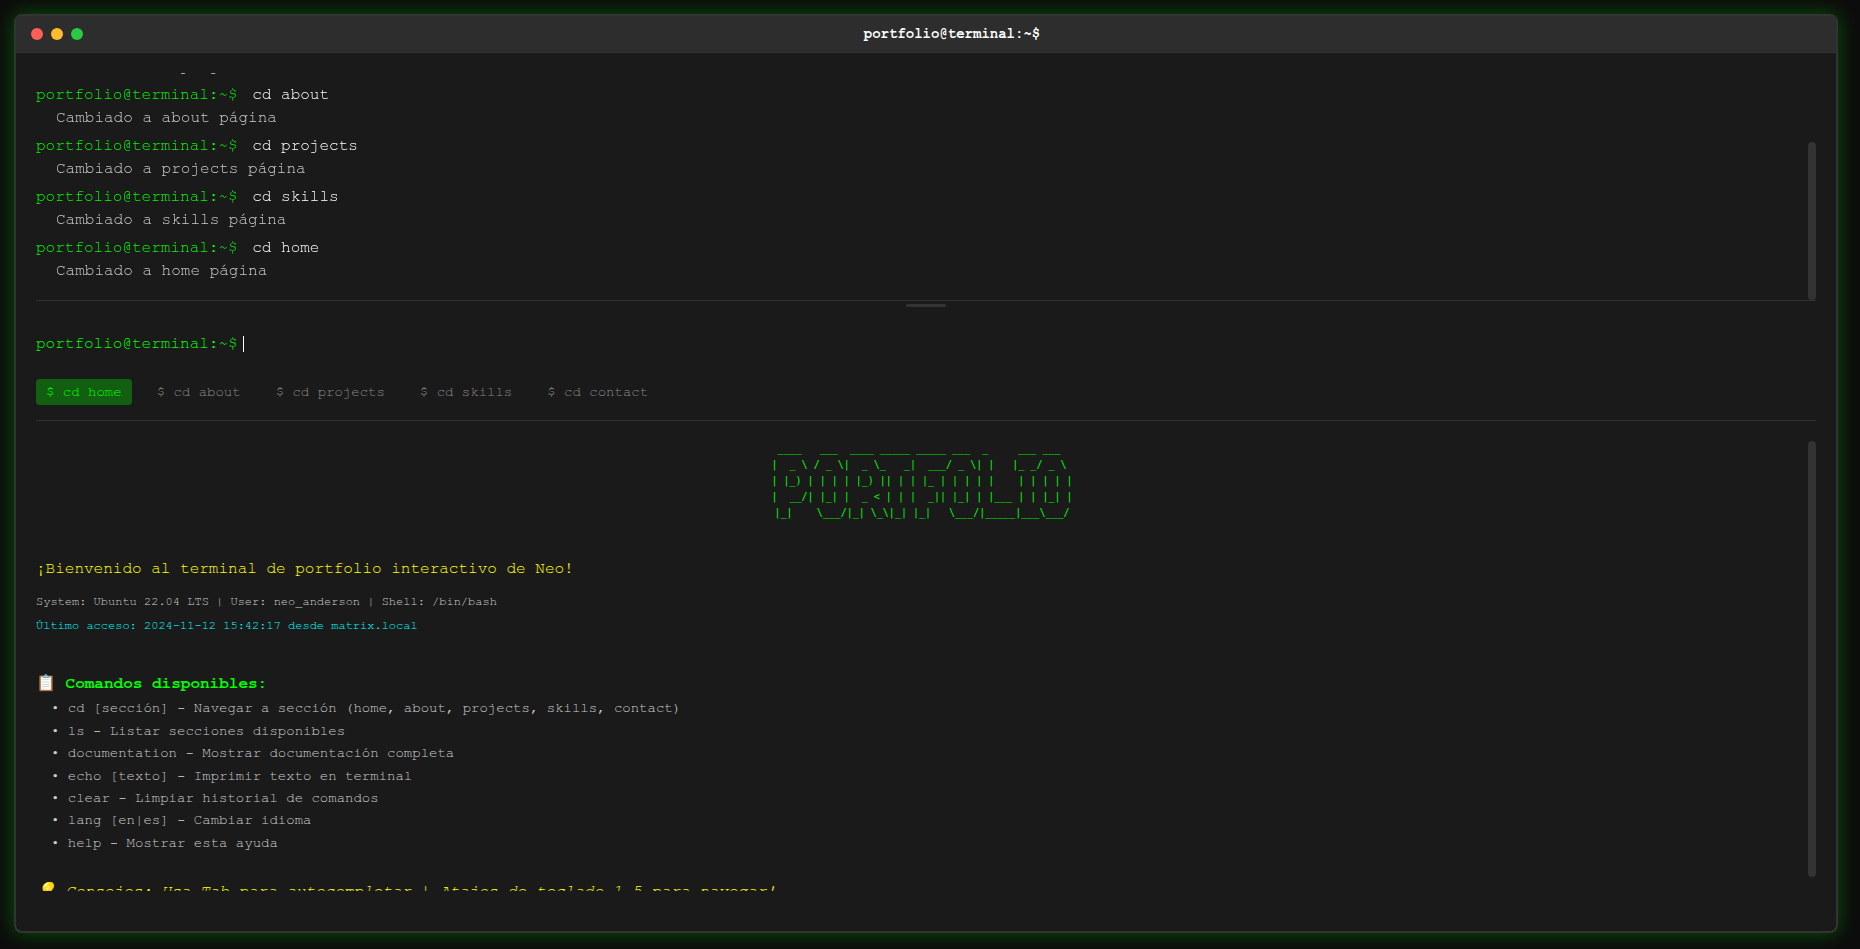Select the "$ cd home" navigation tab
This screenshot has width=1860, height=949.
[84, 392]
